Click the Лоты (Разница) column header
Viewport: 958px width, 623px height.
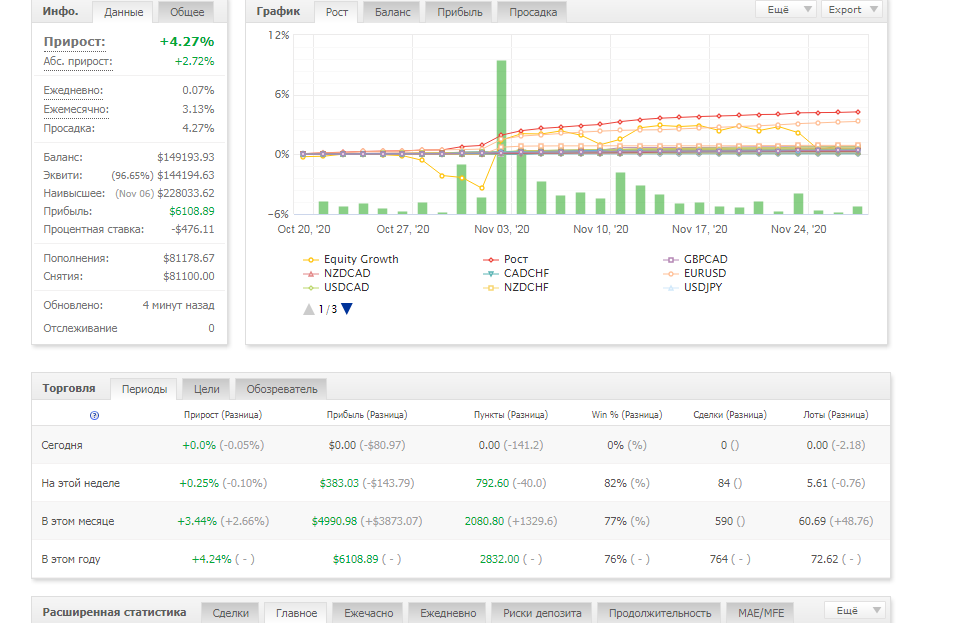tap(836, 415)
